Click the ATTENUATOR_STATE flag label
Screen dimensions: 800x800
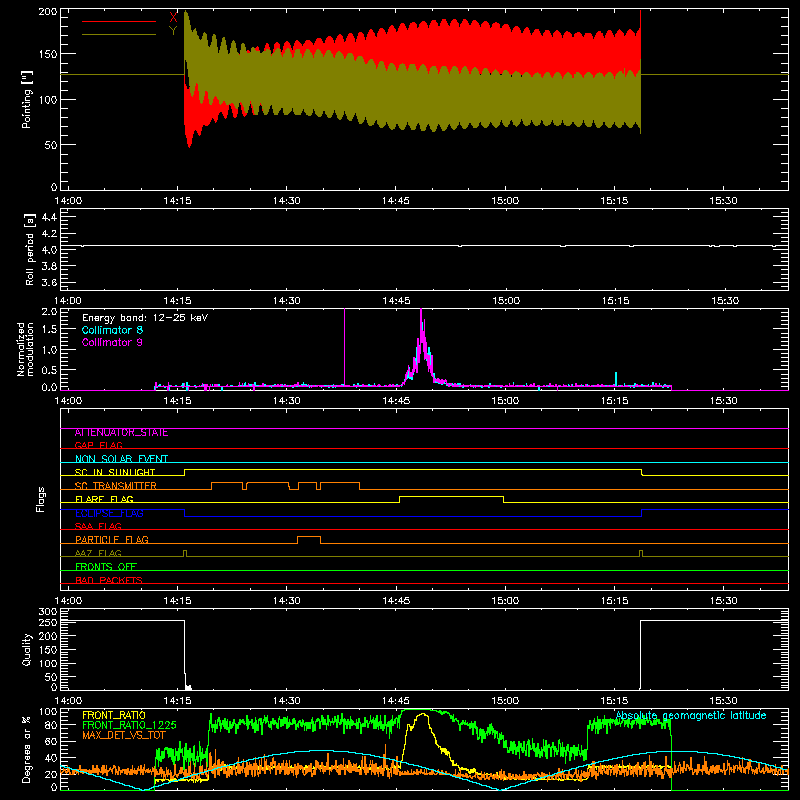(121, 433)
